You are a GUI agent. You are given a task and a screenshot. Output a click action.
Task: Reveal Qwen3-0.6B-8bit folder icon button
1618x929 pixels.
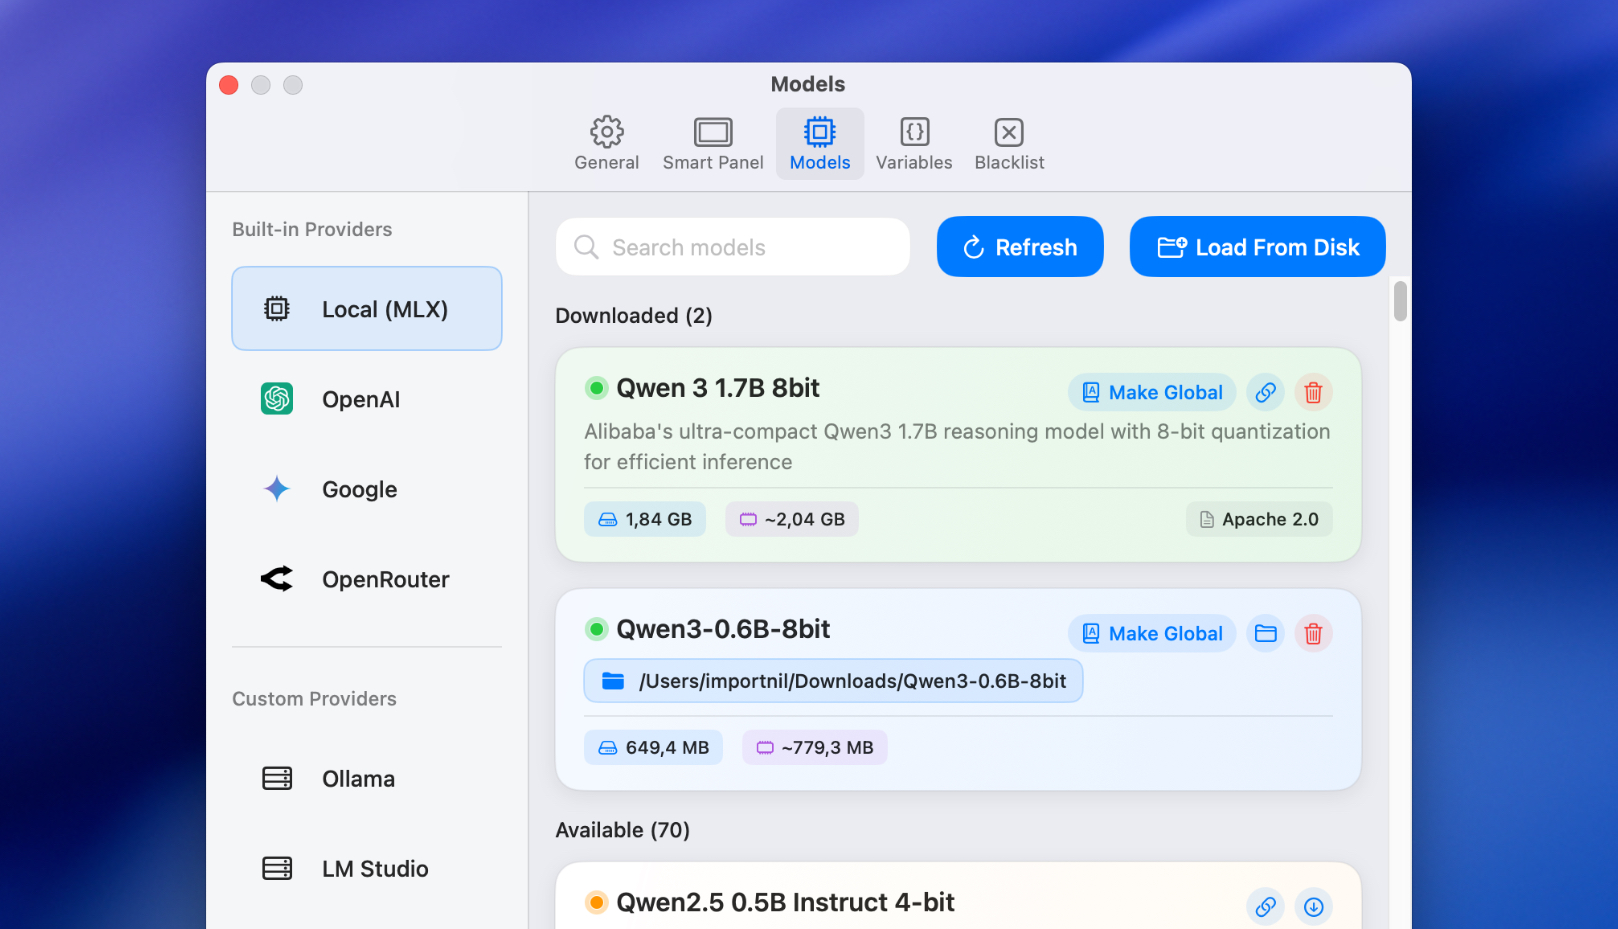click(x=1265, y=633)
